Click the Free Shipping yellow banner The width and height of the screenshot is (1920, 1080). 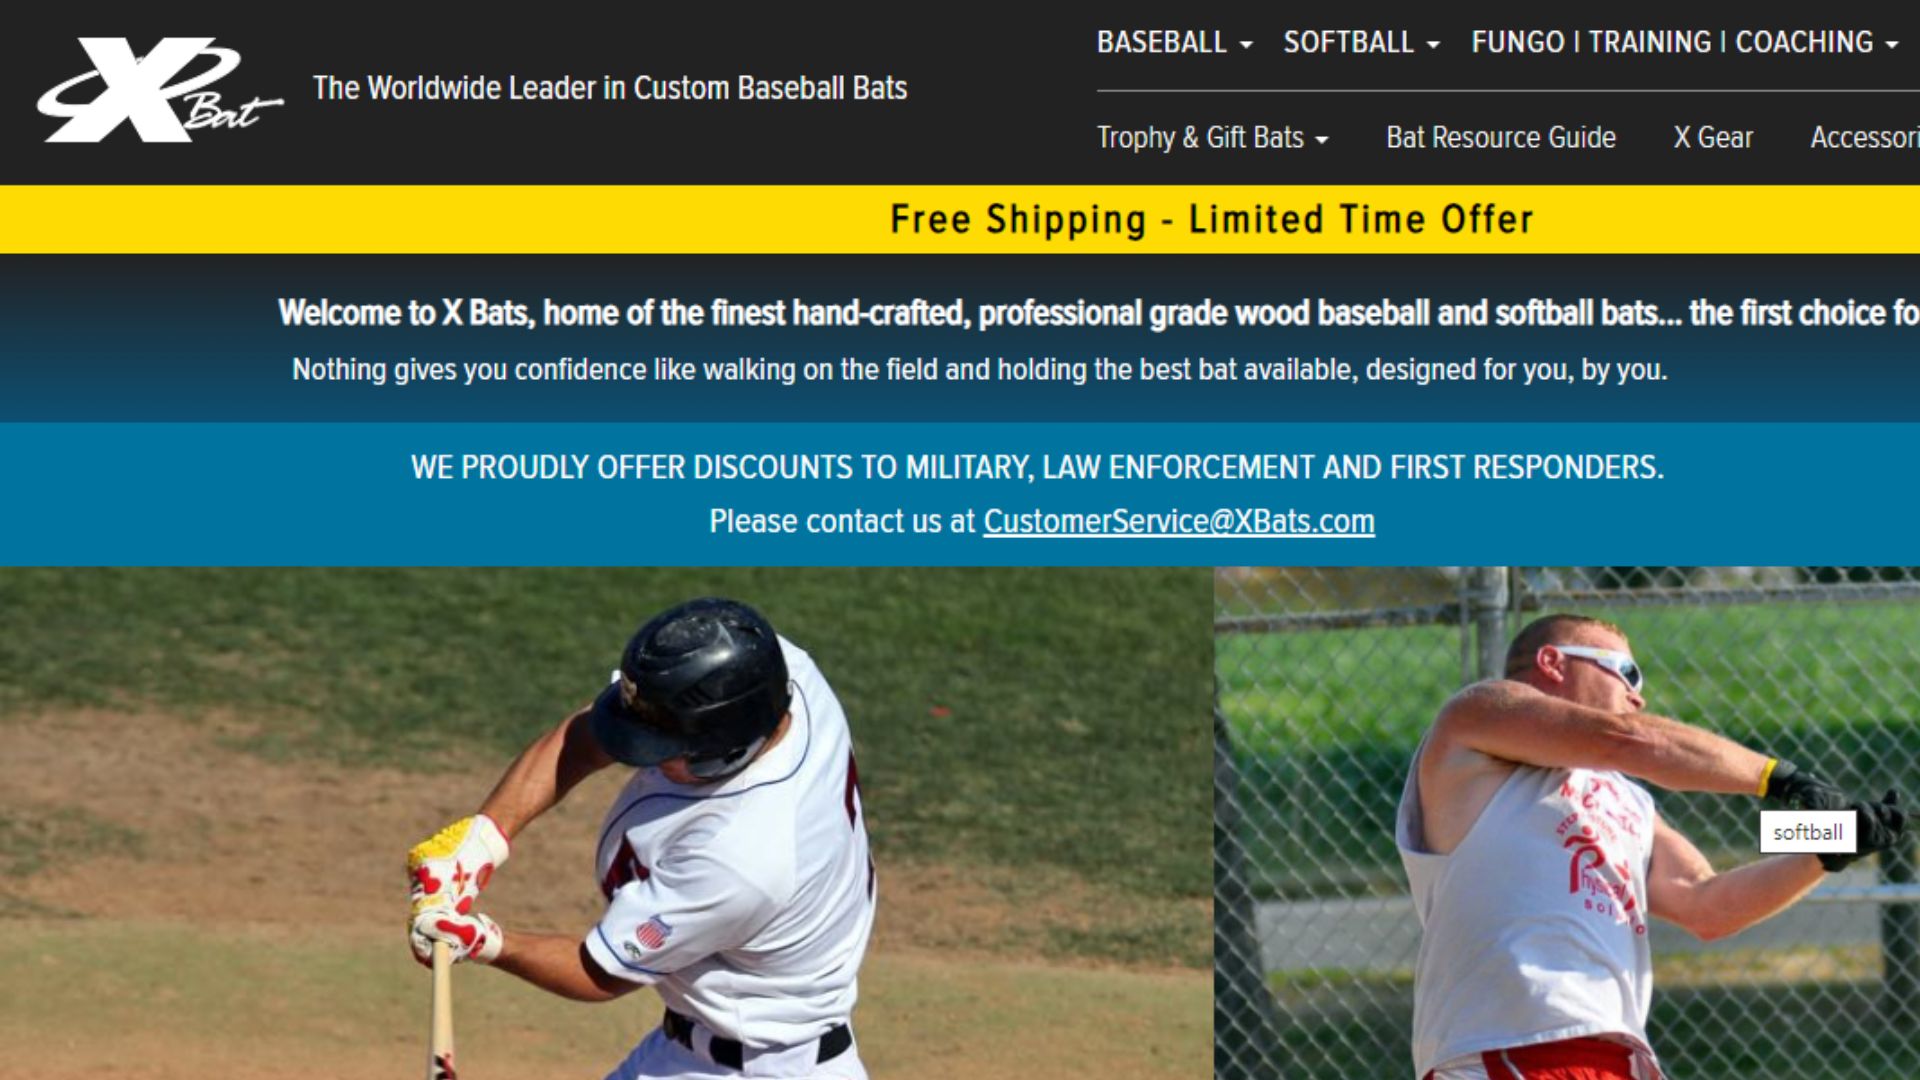tap(960, 219)
